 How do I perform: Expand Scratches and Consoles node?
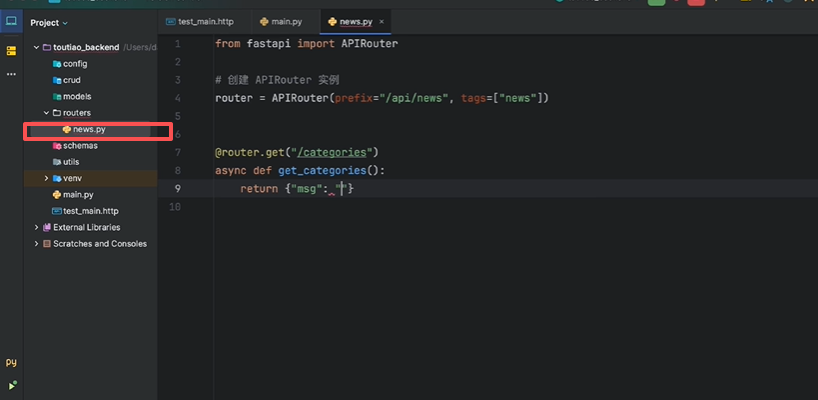(x=36, y=244)
